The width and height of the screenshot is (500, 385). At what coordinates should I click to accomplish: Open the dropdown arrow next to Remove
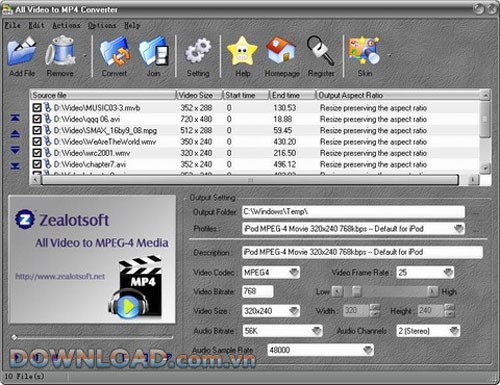click(84, 55)
